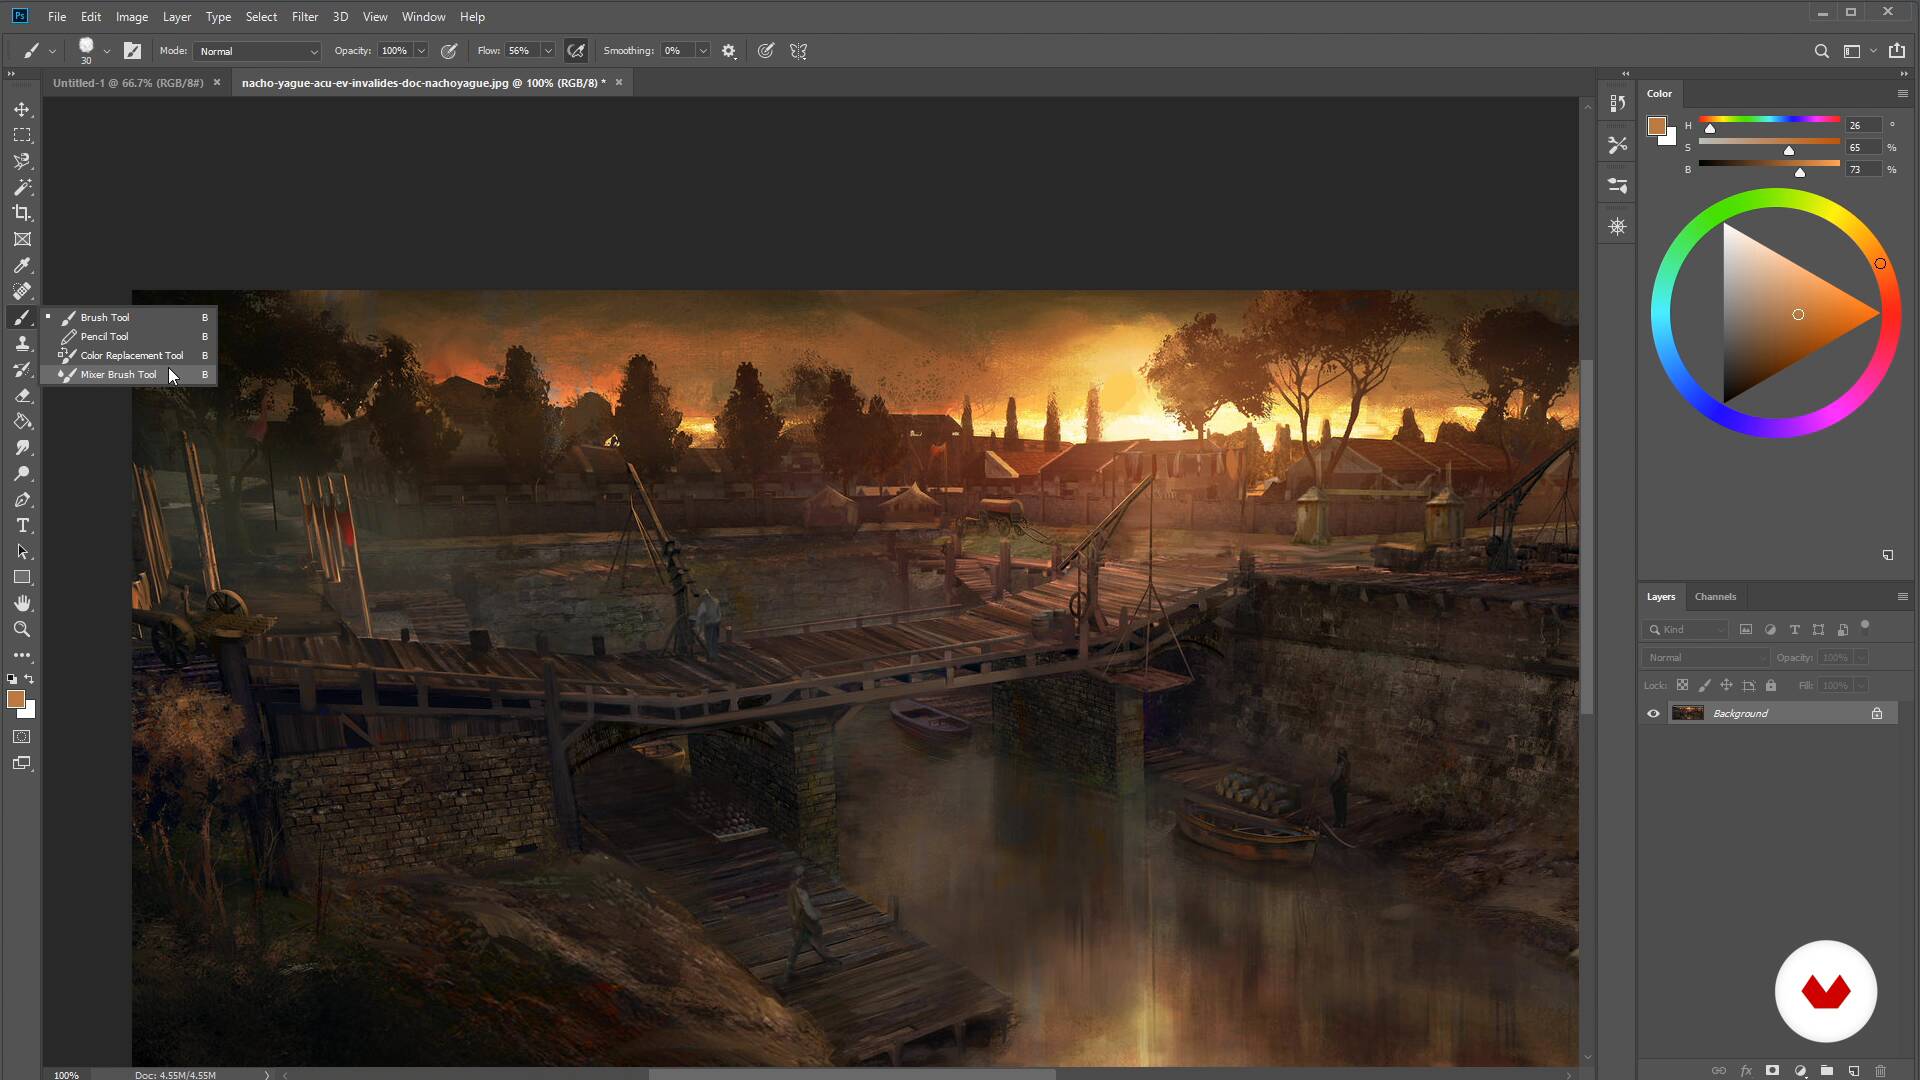This screenshot has height=1080, width=1920.
Task: Select the Crop tool
Action: coord(22,213)
